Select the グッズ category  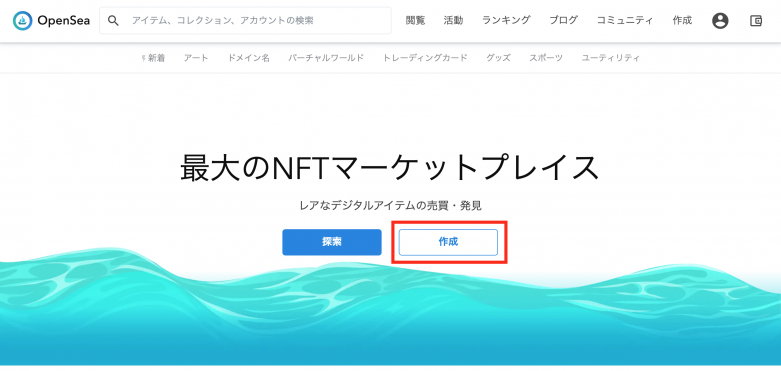[x=498, y=58]
